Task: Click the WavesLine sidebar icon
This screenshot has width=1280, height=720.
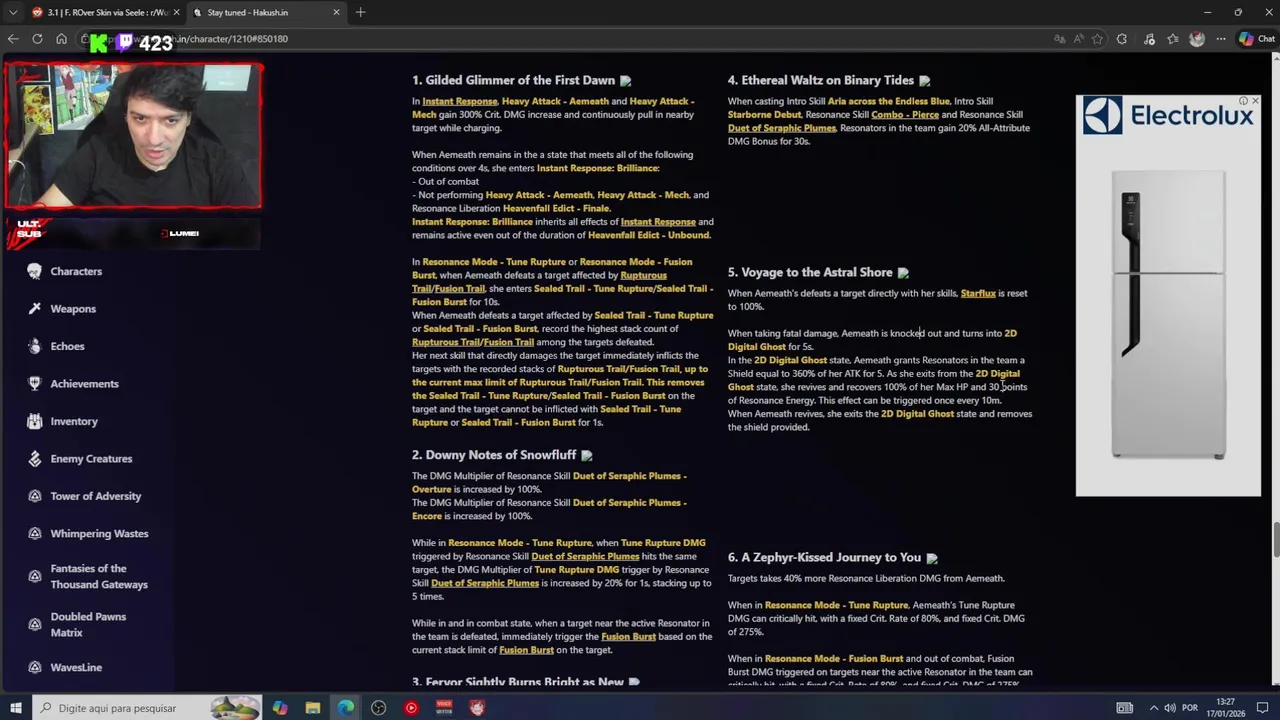Action: [x=35, y=667]
